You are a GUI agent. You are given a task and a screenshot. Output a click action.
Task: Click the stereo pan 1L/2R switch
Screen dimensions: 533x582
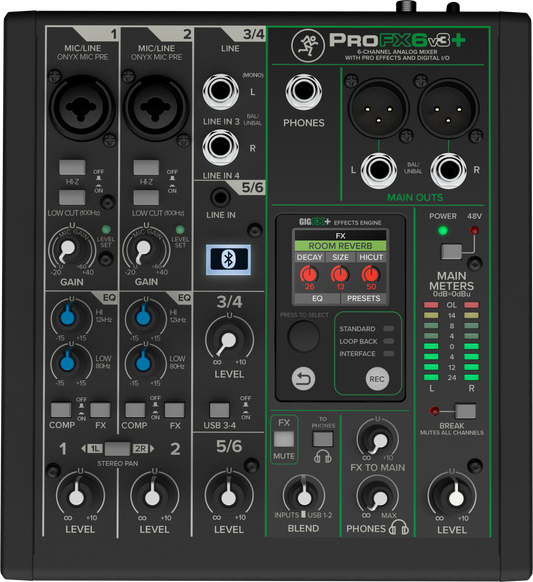click(117, 448)
